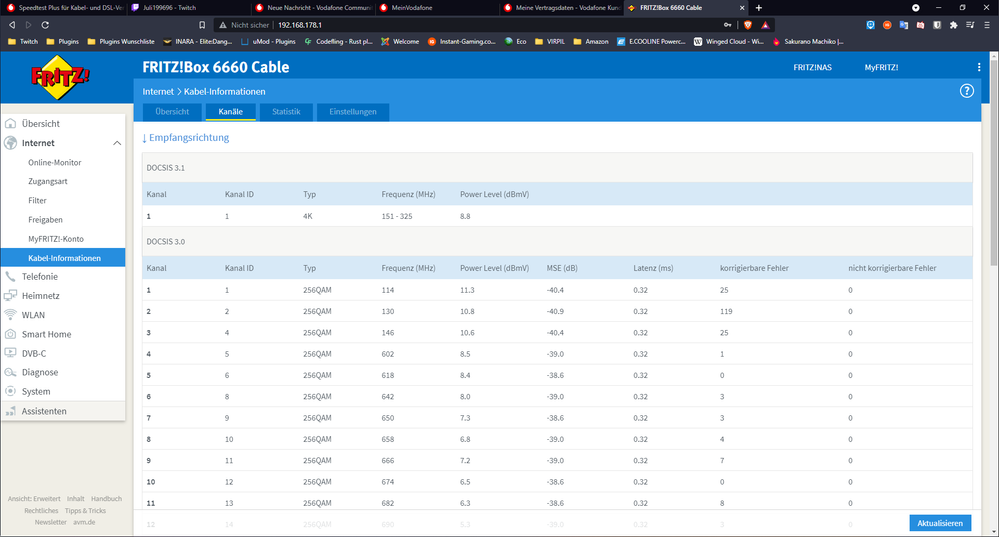Viewport: 999px width, 537px height.
Task: Open the VIRPIL bookmark folder
Action: click(550, 41)
